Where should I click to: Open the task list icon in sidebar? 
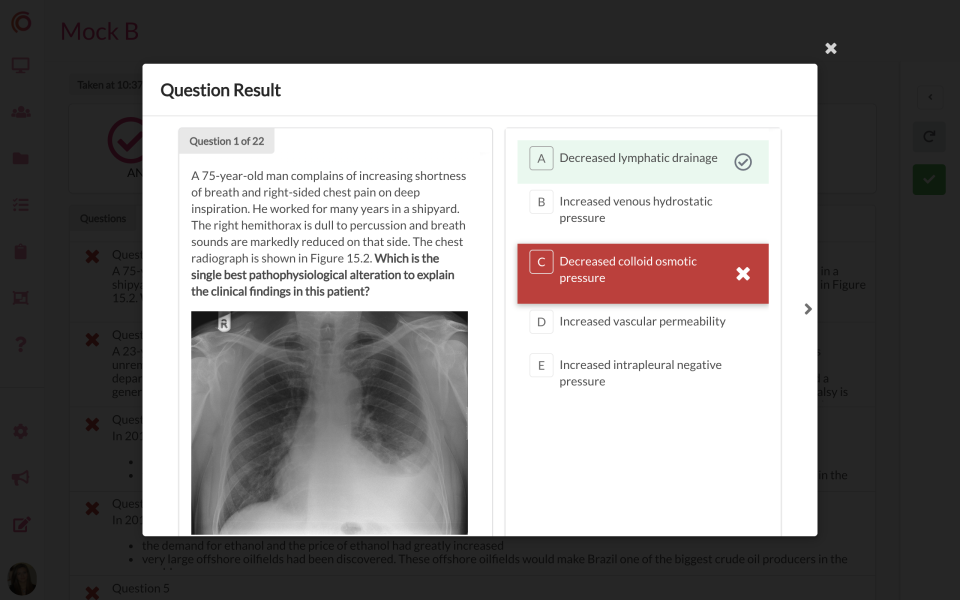click(x=21, y=204)
